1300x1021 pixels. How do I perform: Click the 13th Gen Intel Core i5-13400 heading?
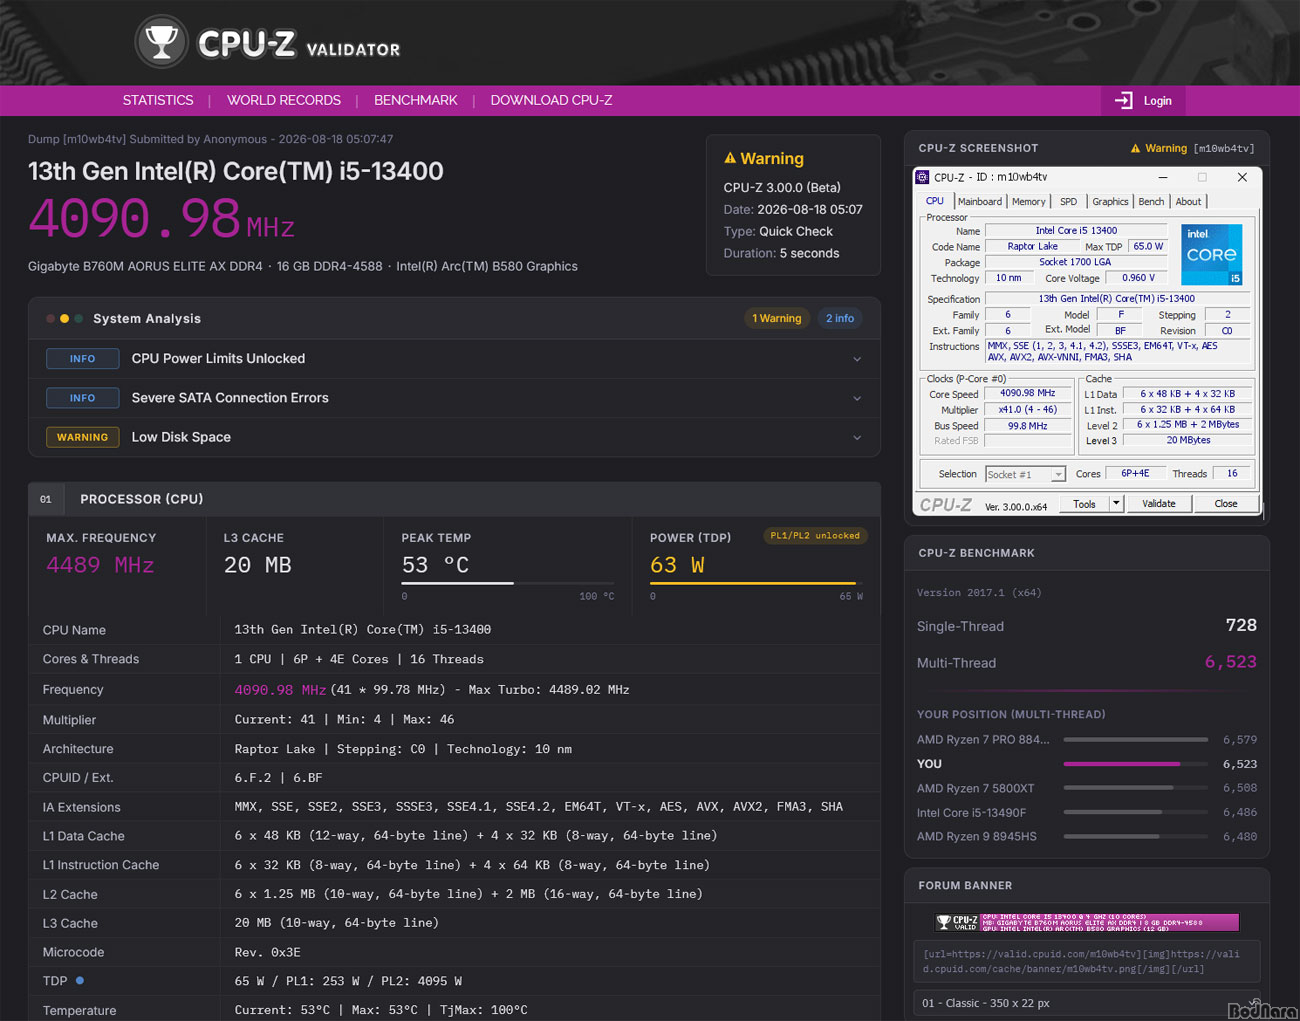tap(236, 171)
